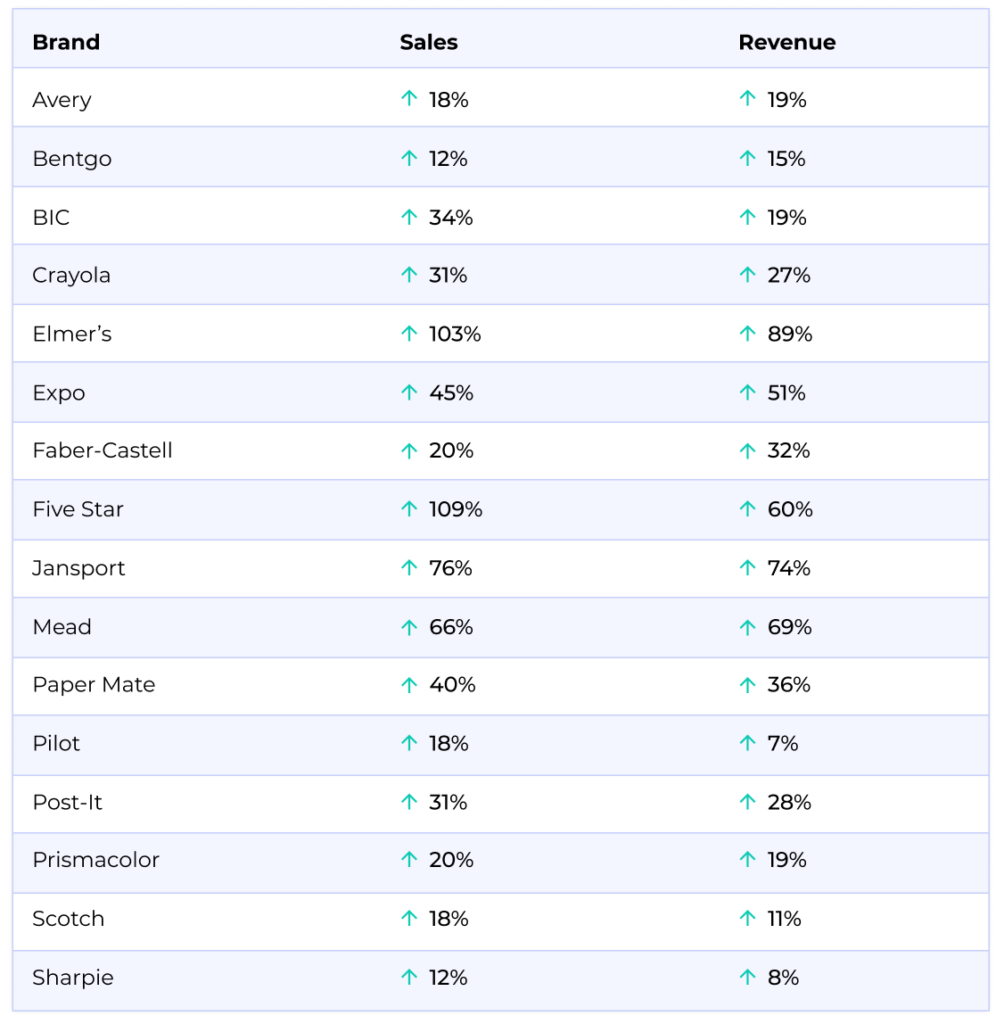Click the Faber-Castell brand name

(x=103, y=451)
